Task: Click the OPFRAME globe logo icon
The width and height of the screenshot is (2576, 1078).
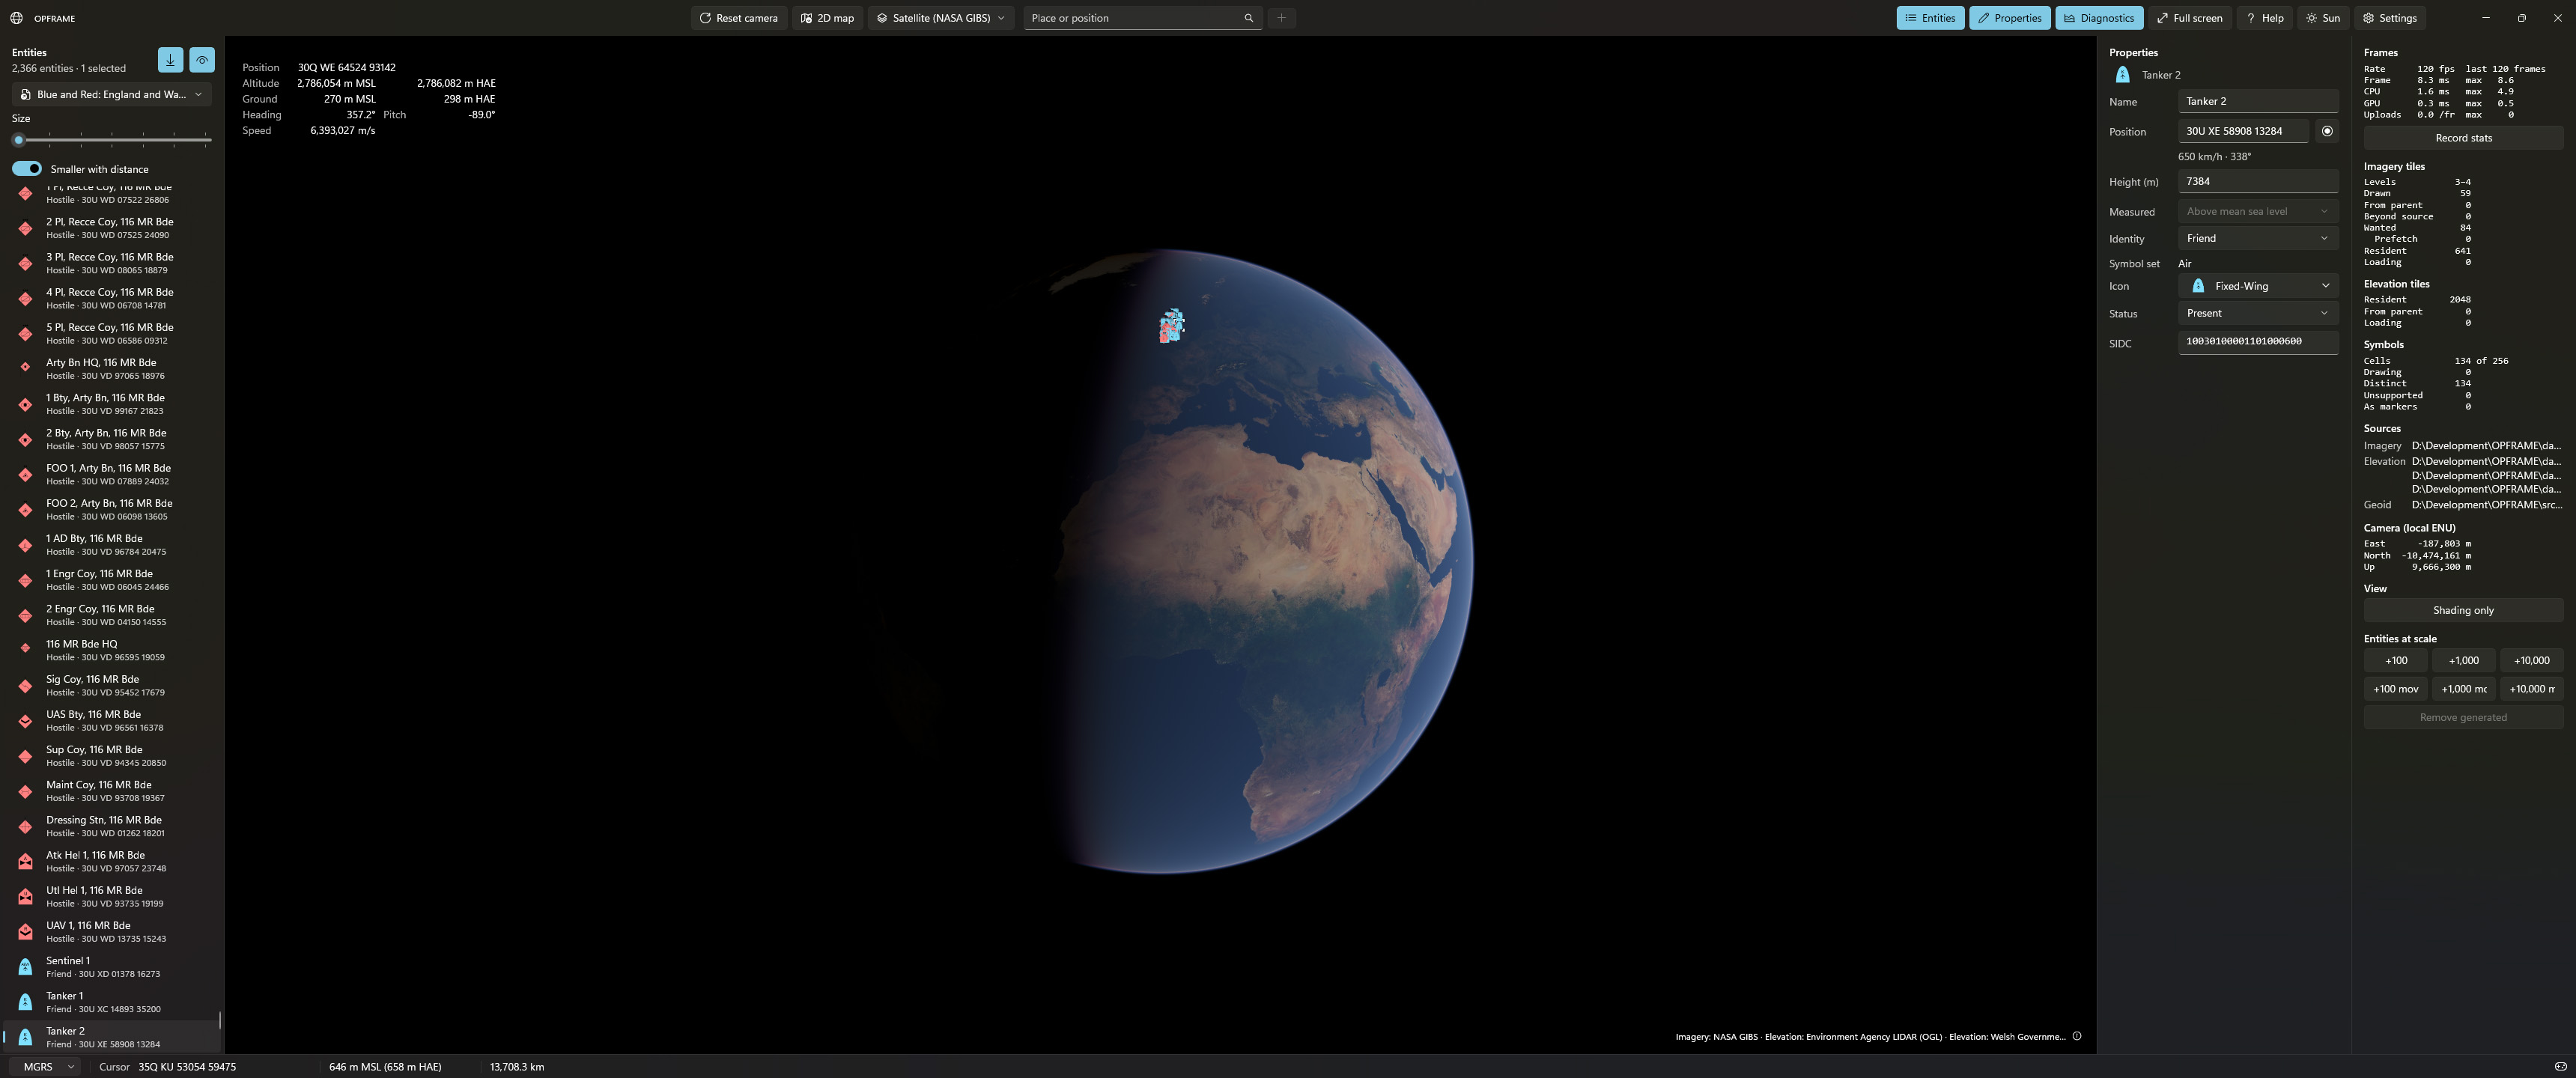Action: 16,18
